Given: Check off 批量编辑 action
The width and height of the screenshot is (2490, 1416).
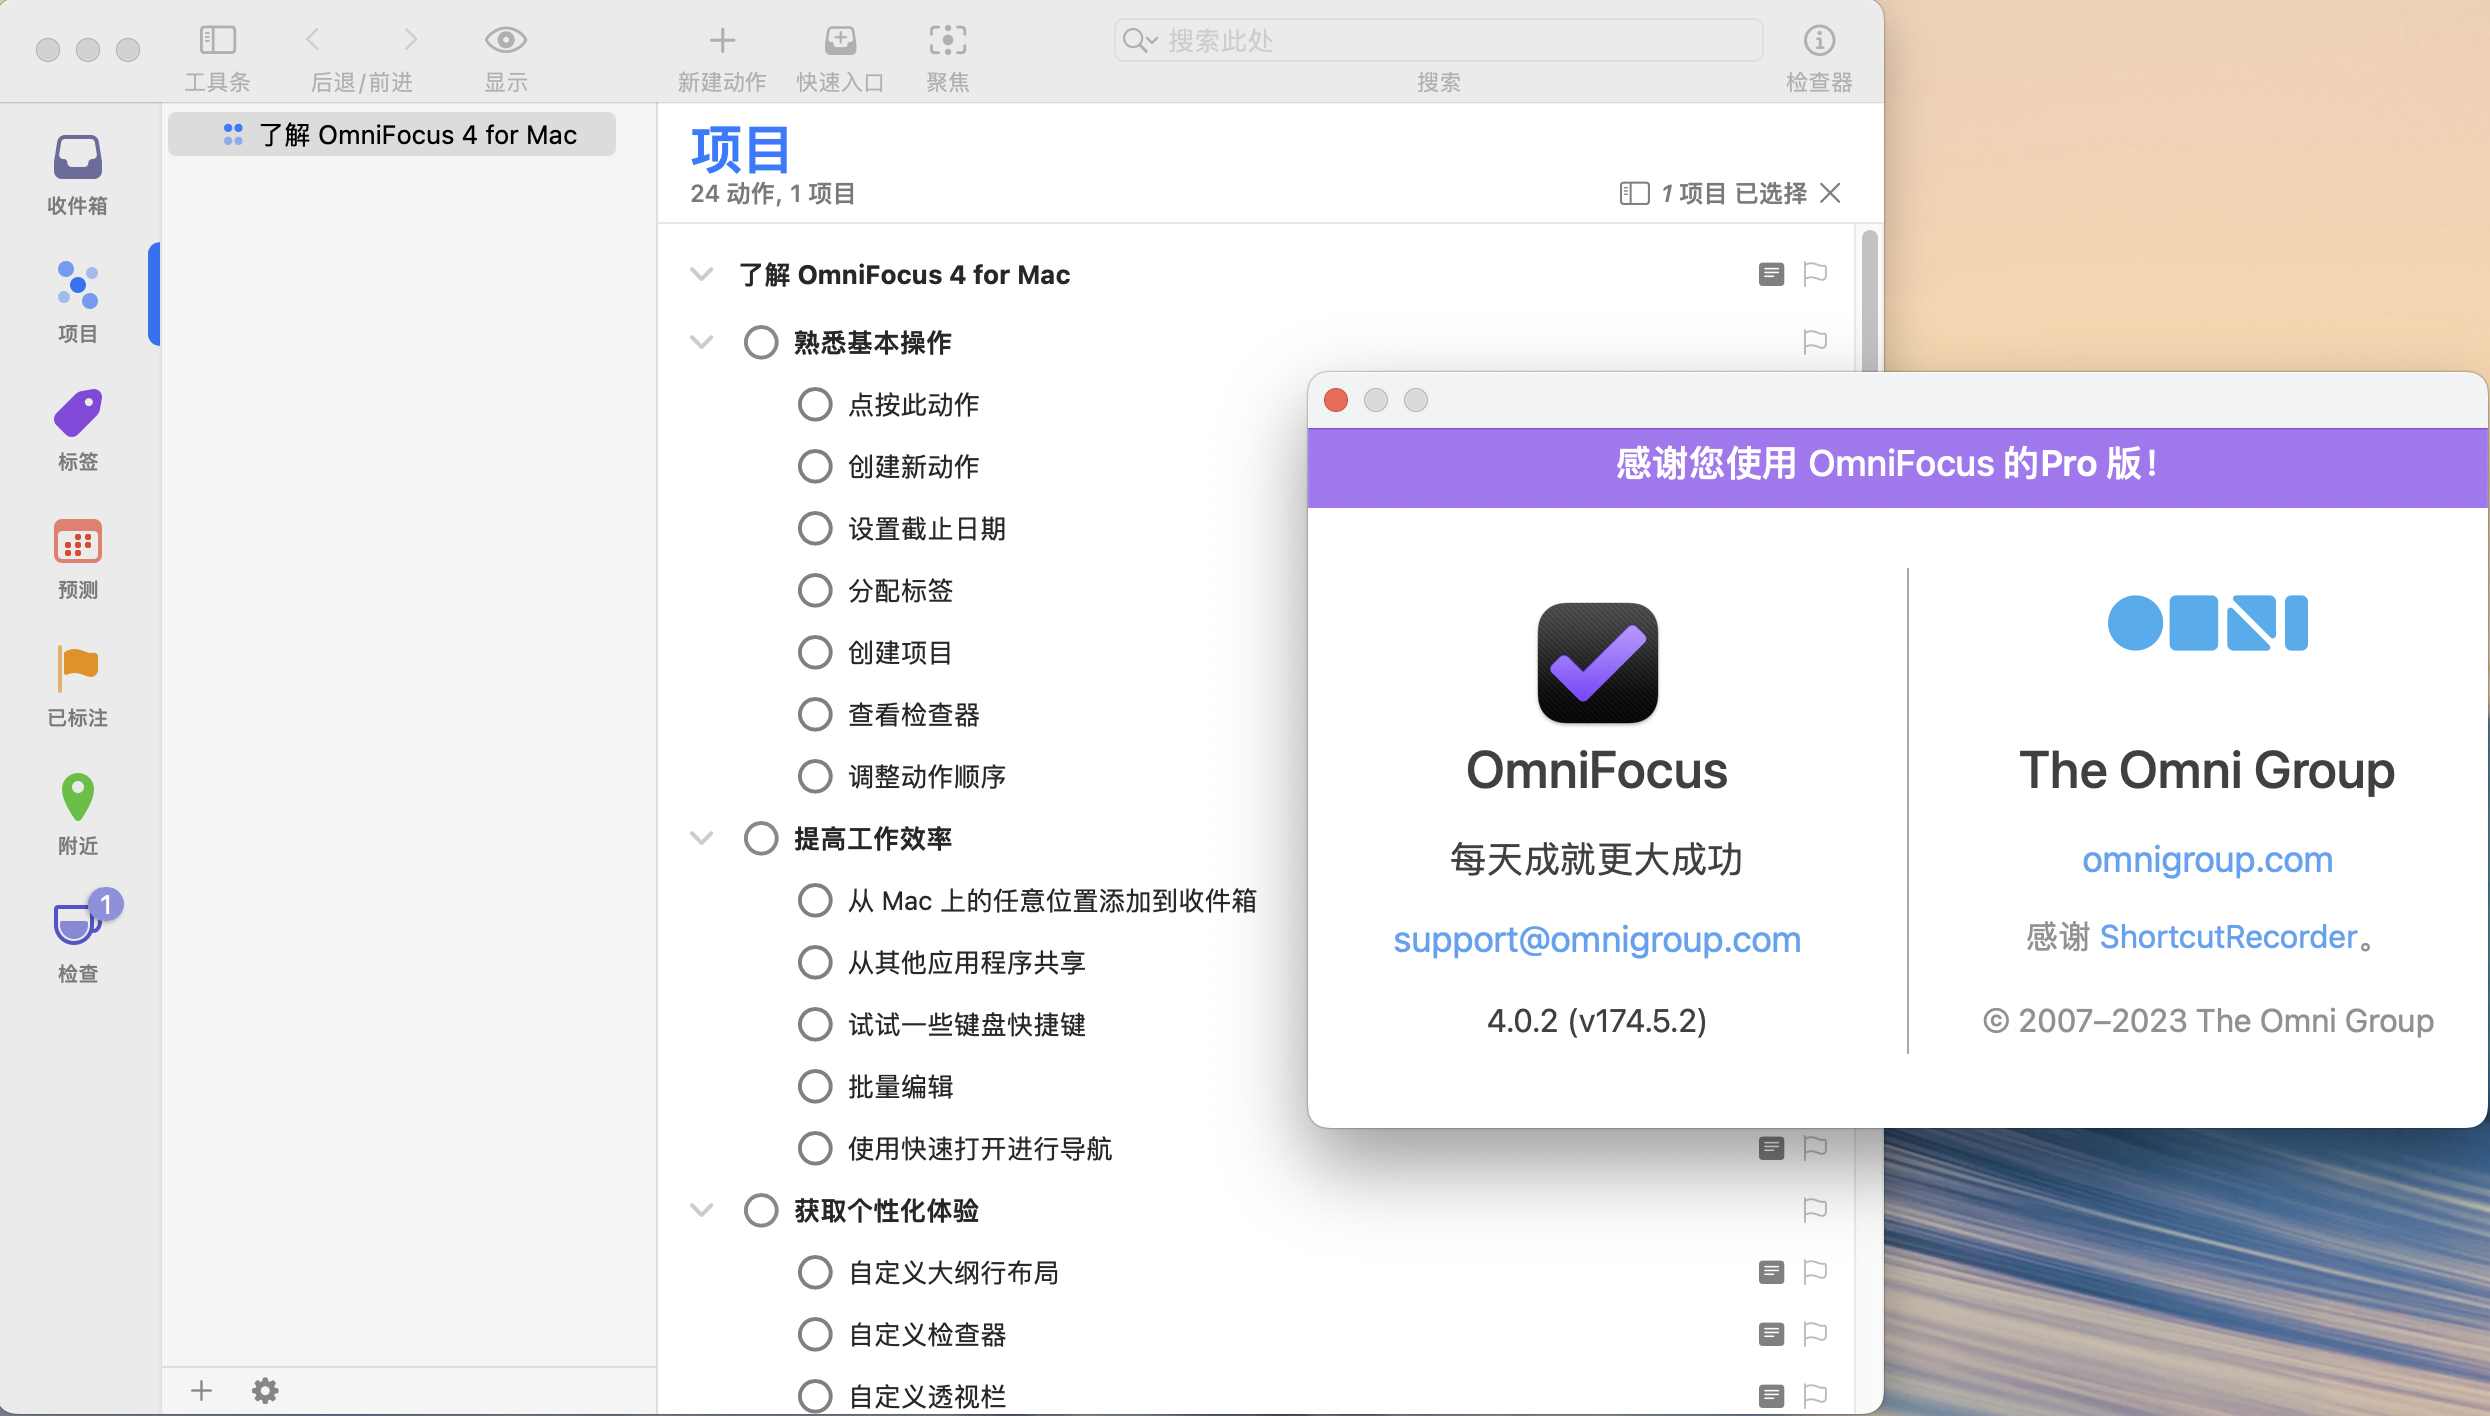Looking at the screenshot, I should 815,1086.
